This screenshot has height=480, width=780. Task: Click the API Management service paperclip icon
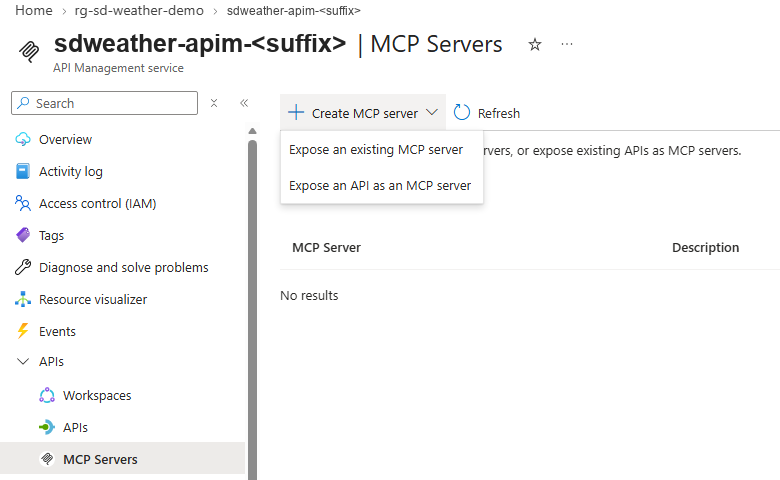click(x=29, y=51)
